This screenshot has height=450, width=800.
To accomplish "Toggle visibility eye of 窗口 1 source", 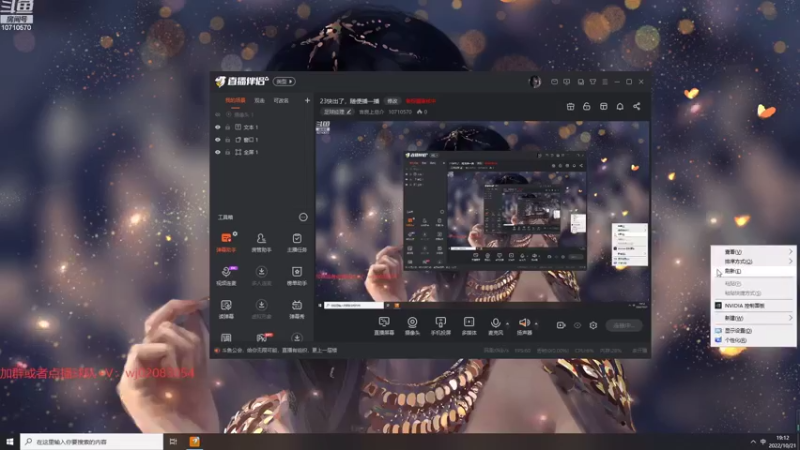I will click(218, 140).
